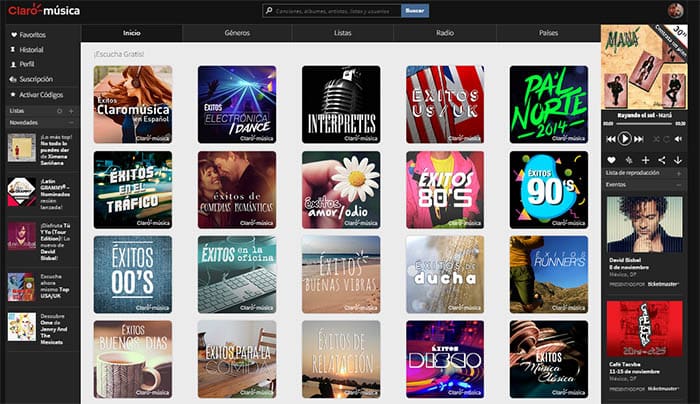
Task: Open Favoritos with the heart icon
Action: click(x=14, y=35)
